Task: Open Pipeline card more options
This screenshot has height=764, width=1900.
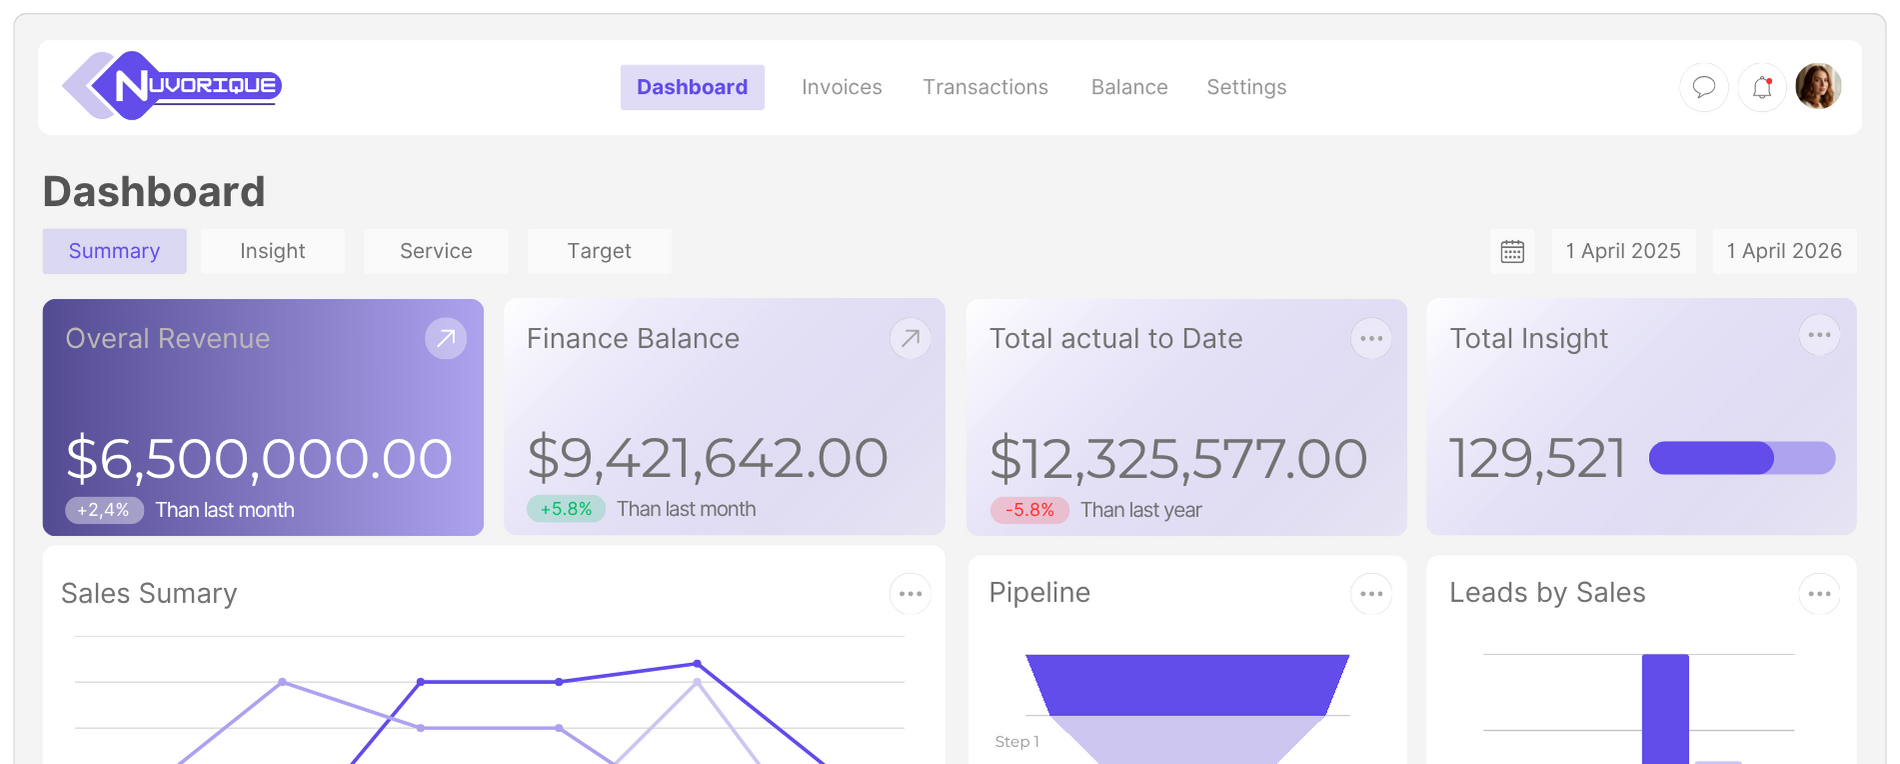Action: click(x=1371, y=594)
